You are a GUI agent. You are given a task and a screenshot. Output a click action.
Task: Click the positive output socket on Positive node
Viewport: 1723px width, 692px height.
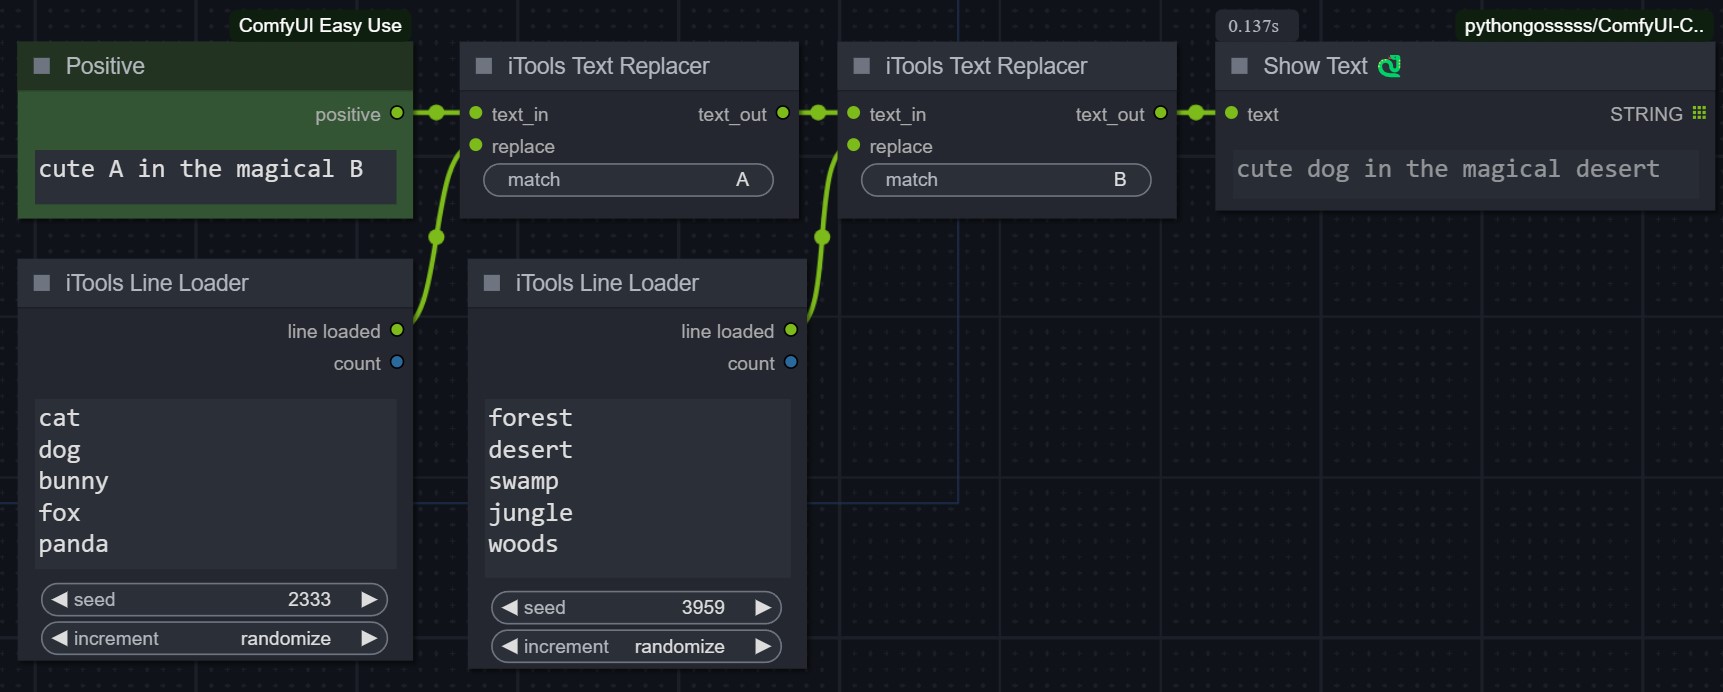pyautogui.click(x=397, y=113)
